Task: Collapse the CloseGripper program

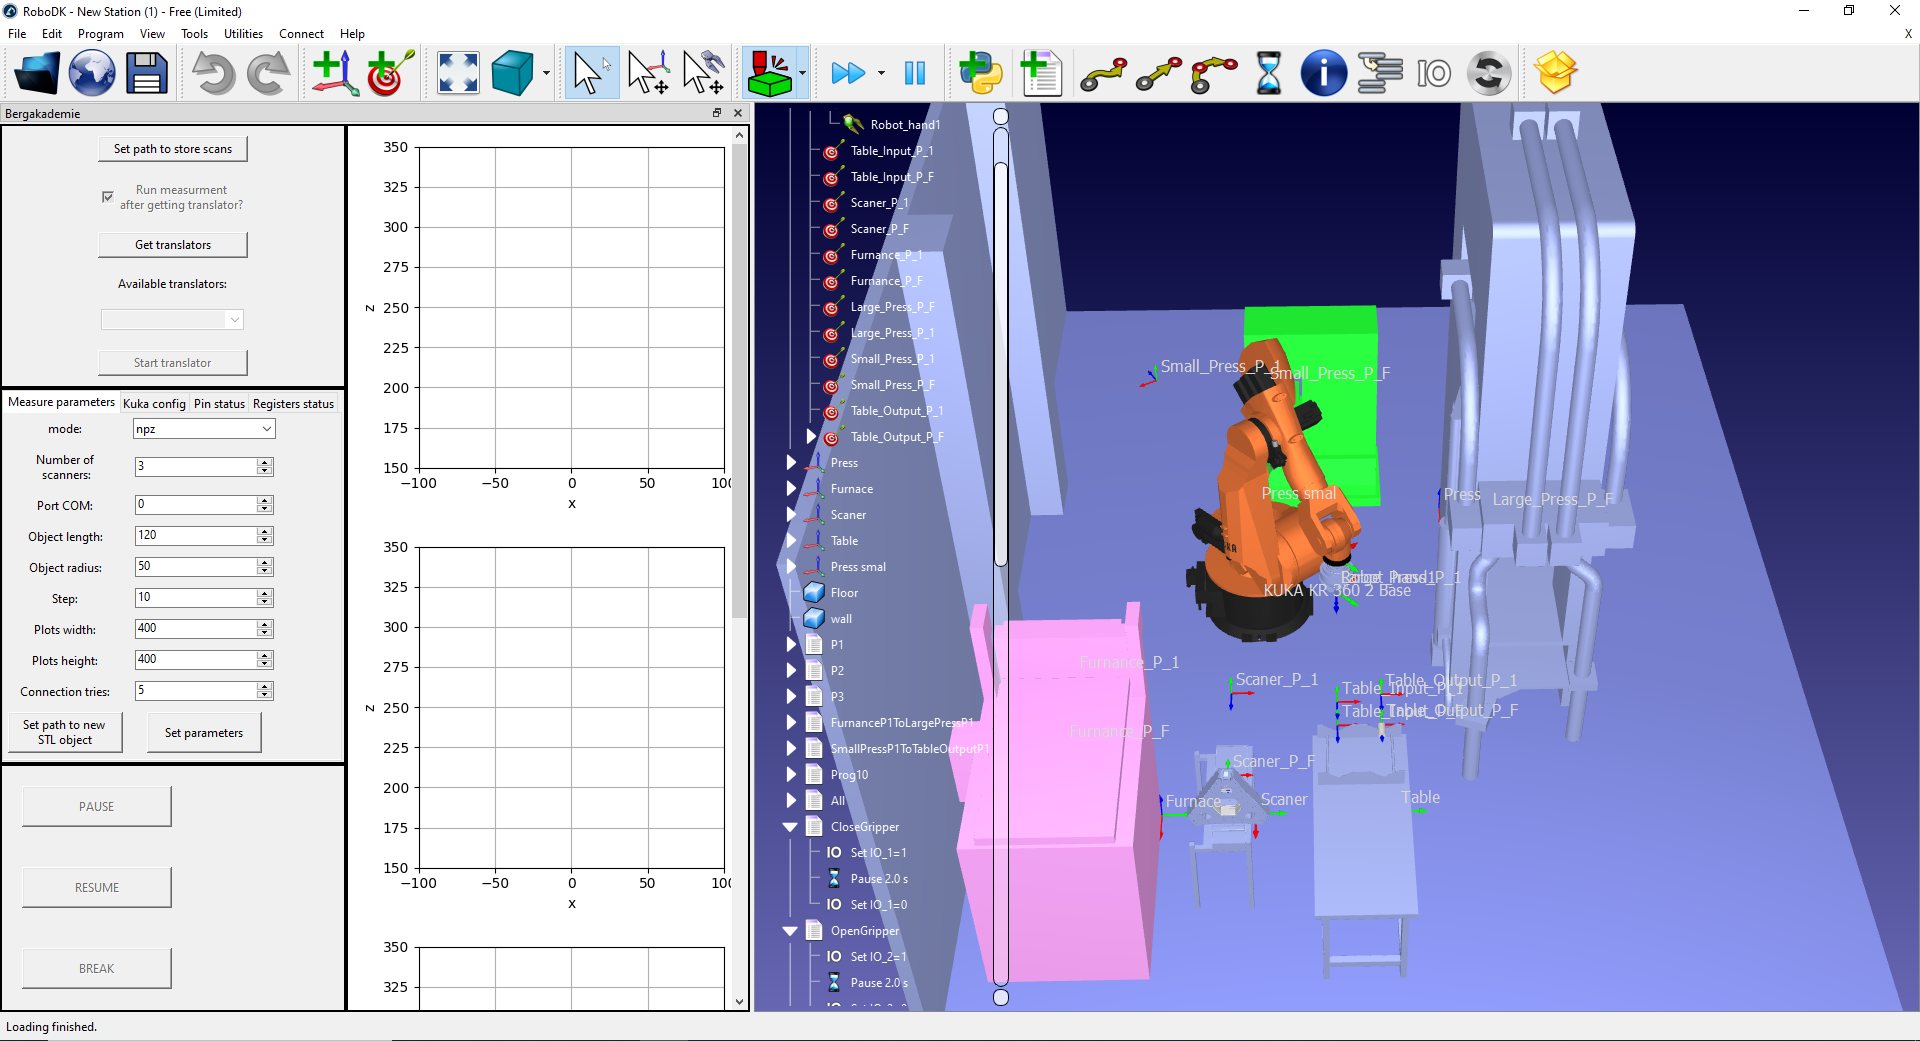Action: pyautogui.click(x=790, y=827)
